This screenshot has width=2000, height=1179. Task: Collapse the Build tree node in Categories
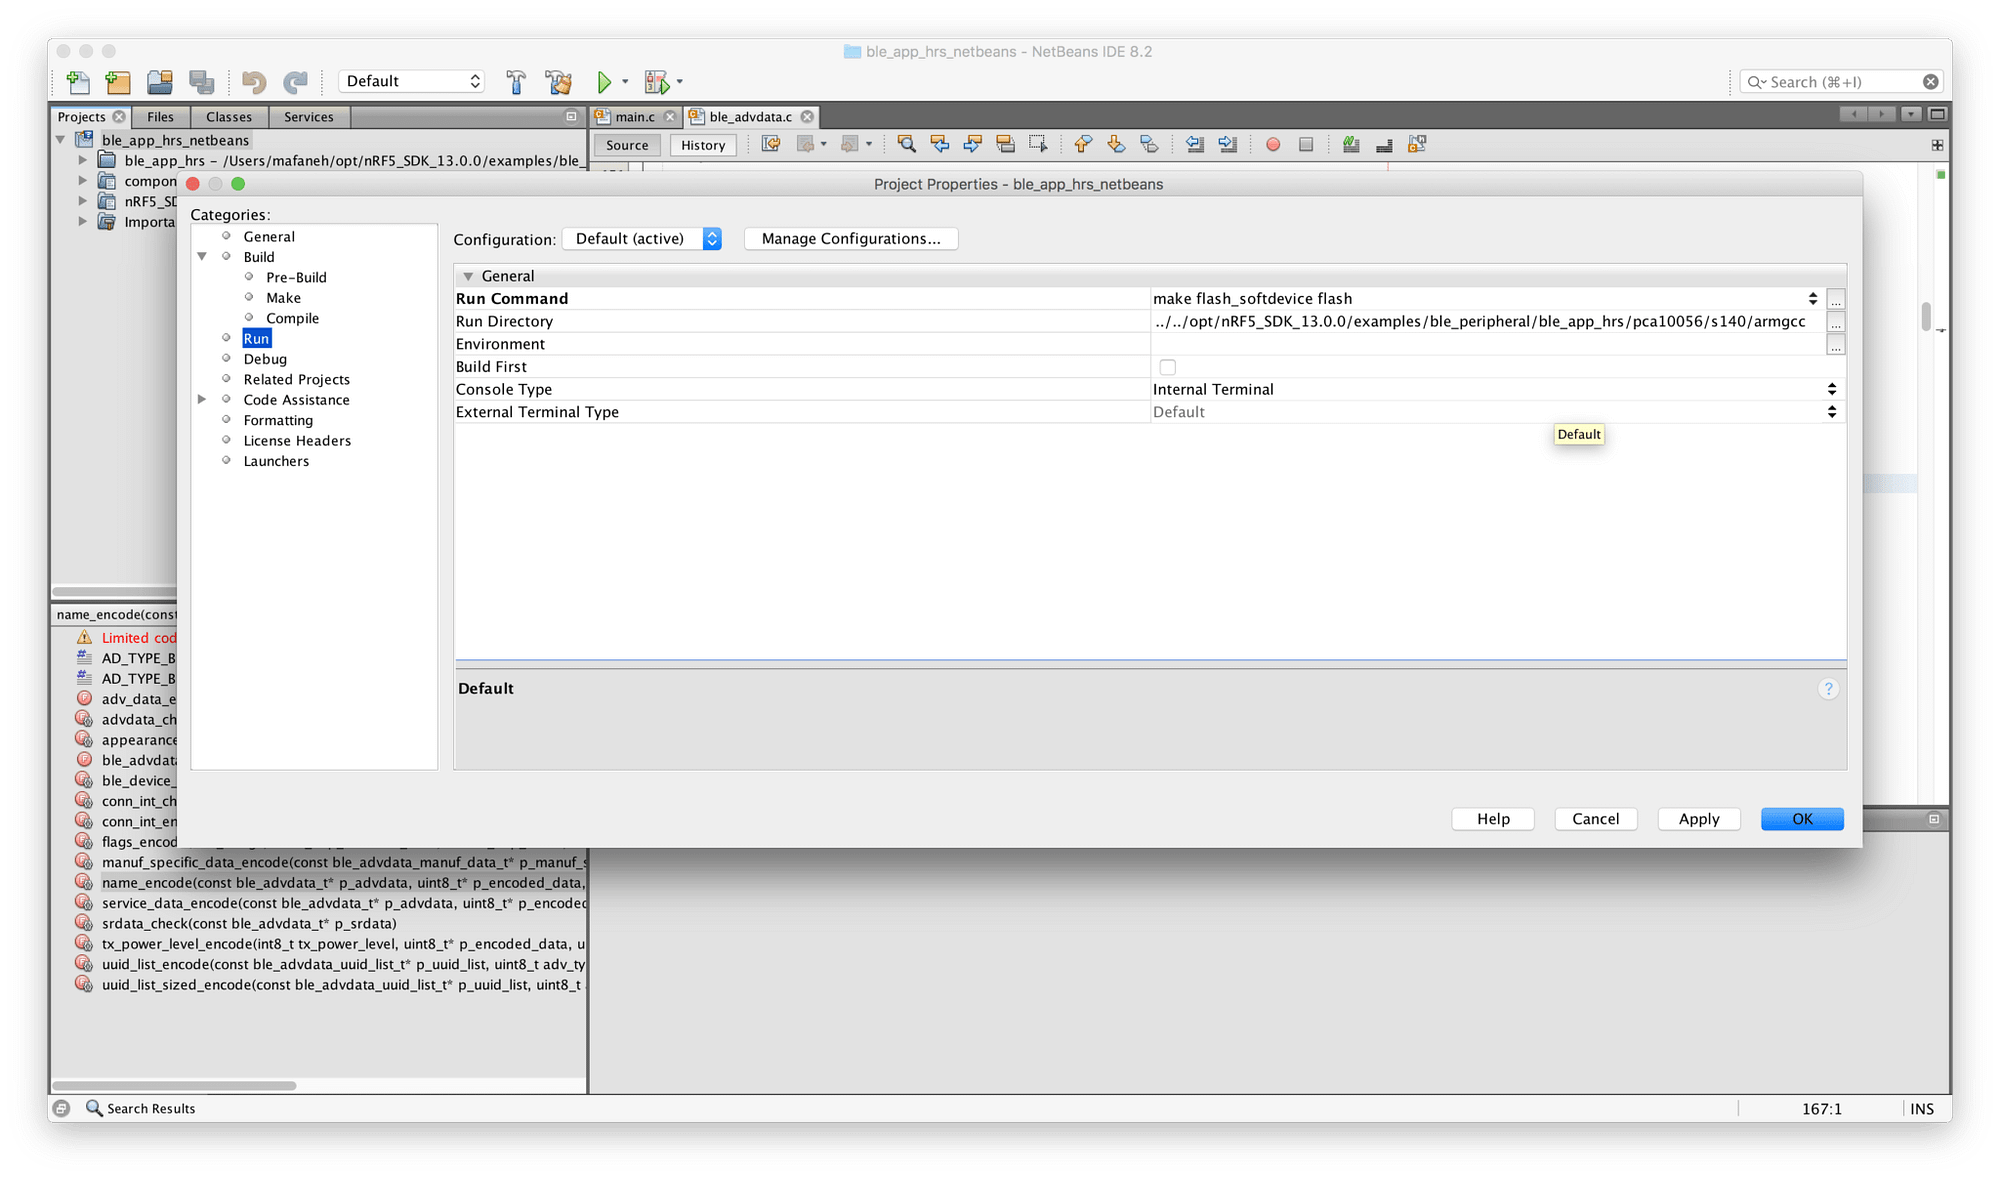203,256
